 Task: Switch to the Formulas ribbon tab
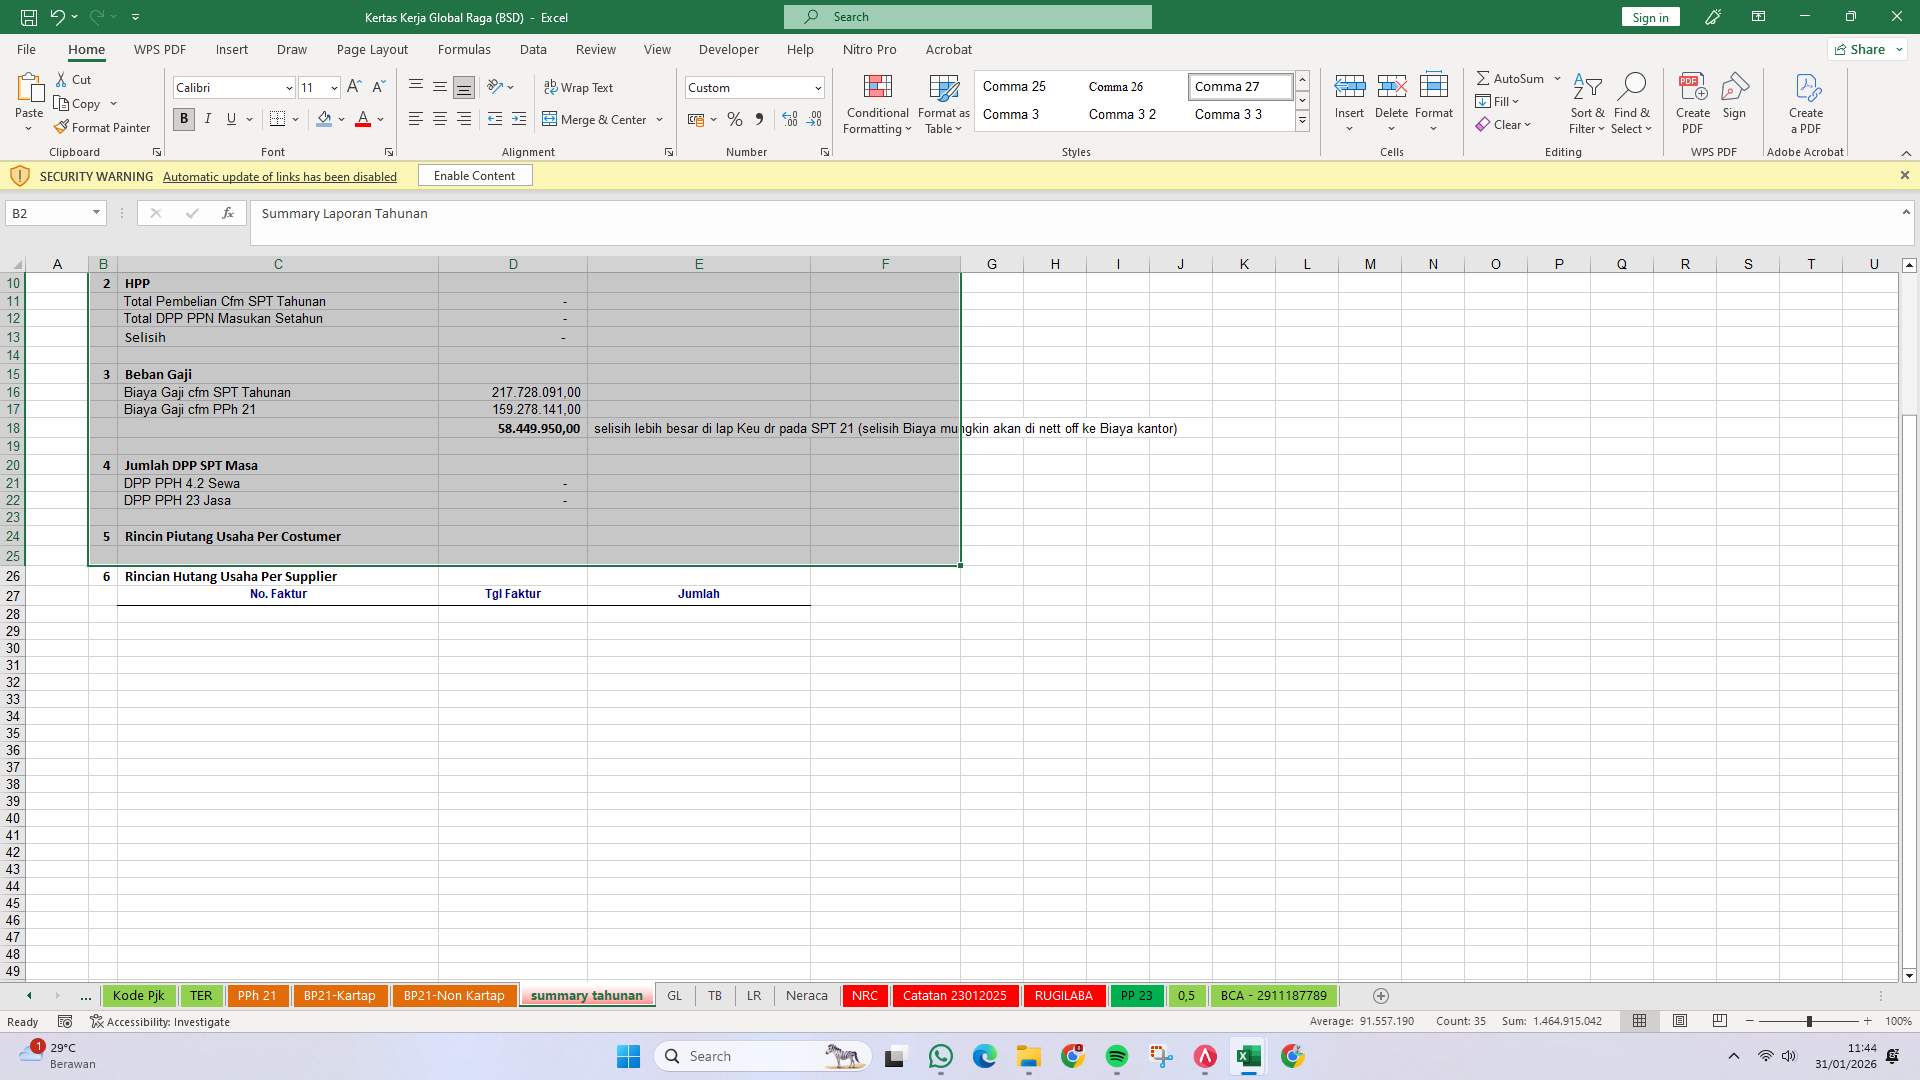464,49
